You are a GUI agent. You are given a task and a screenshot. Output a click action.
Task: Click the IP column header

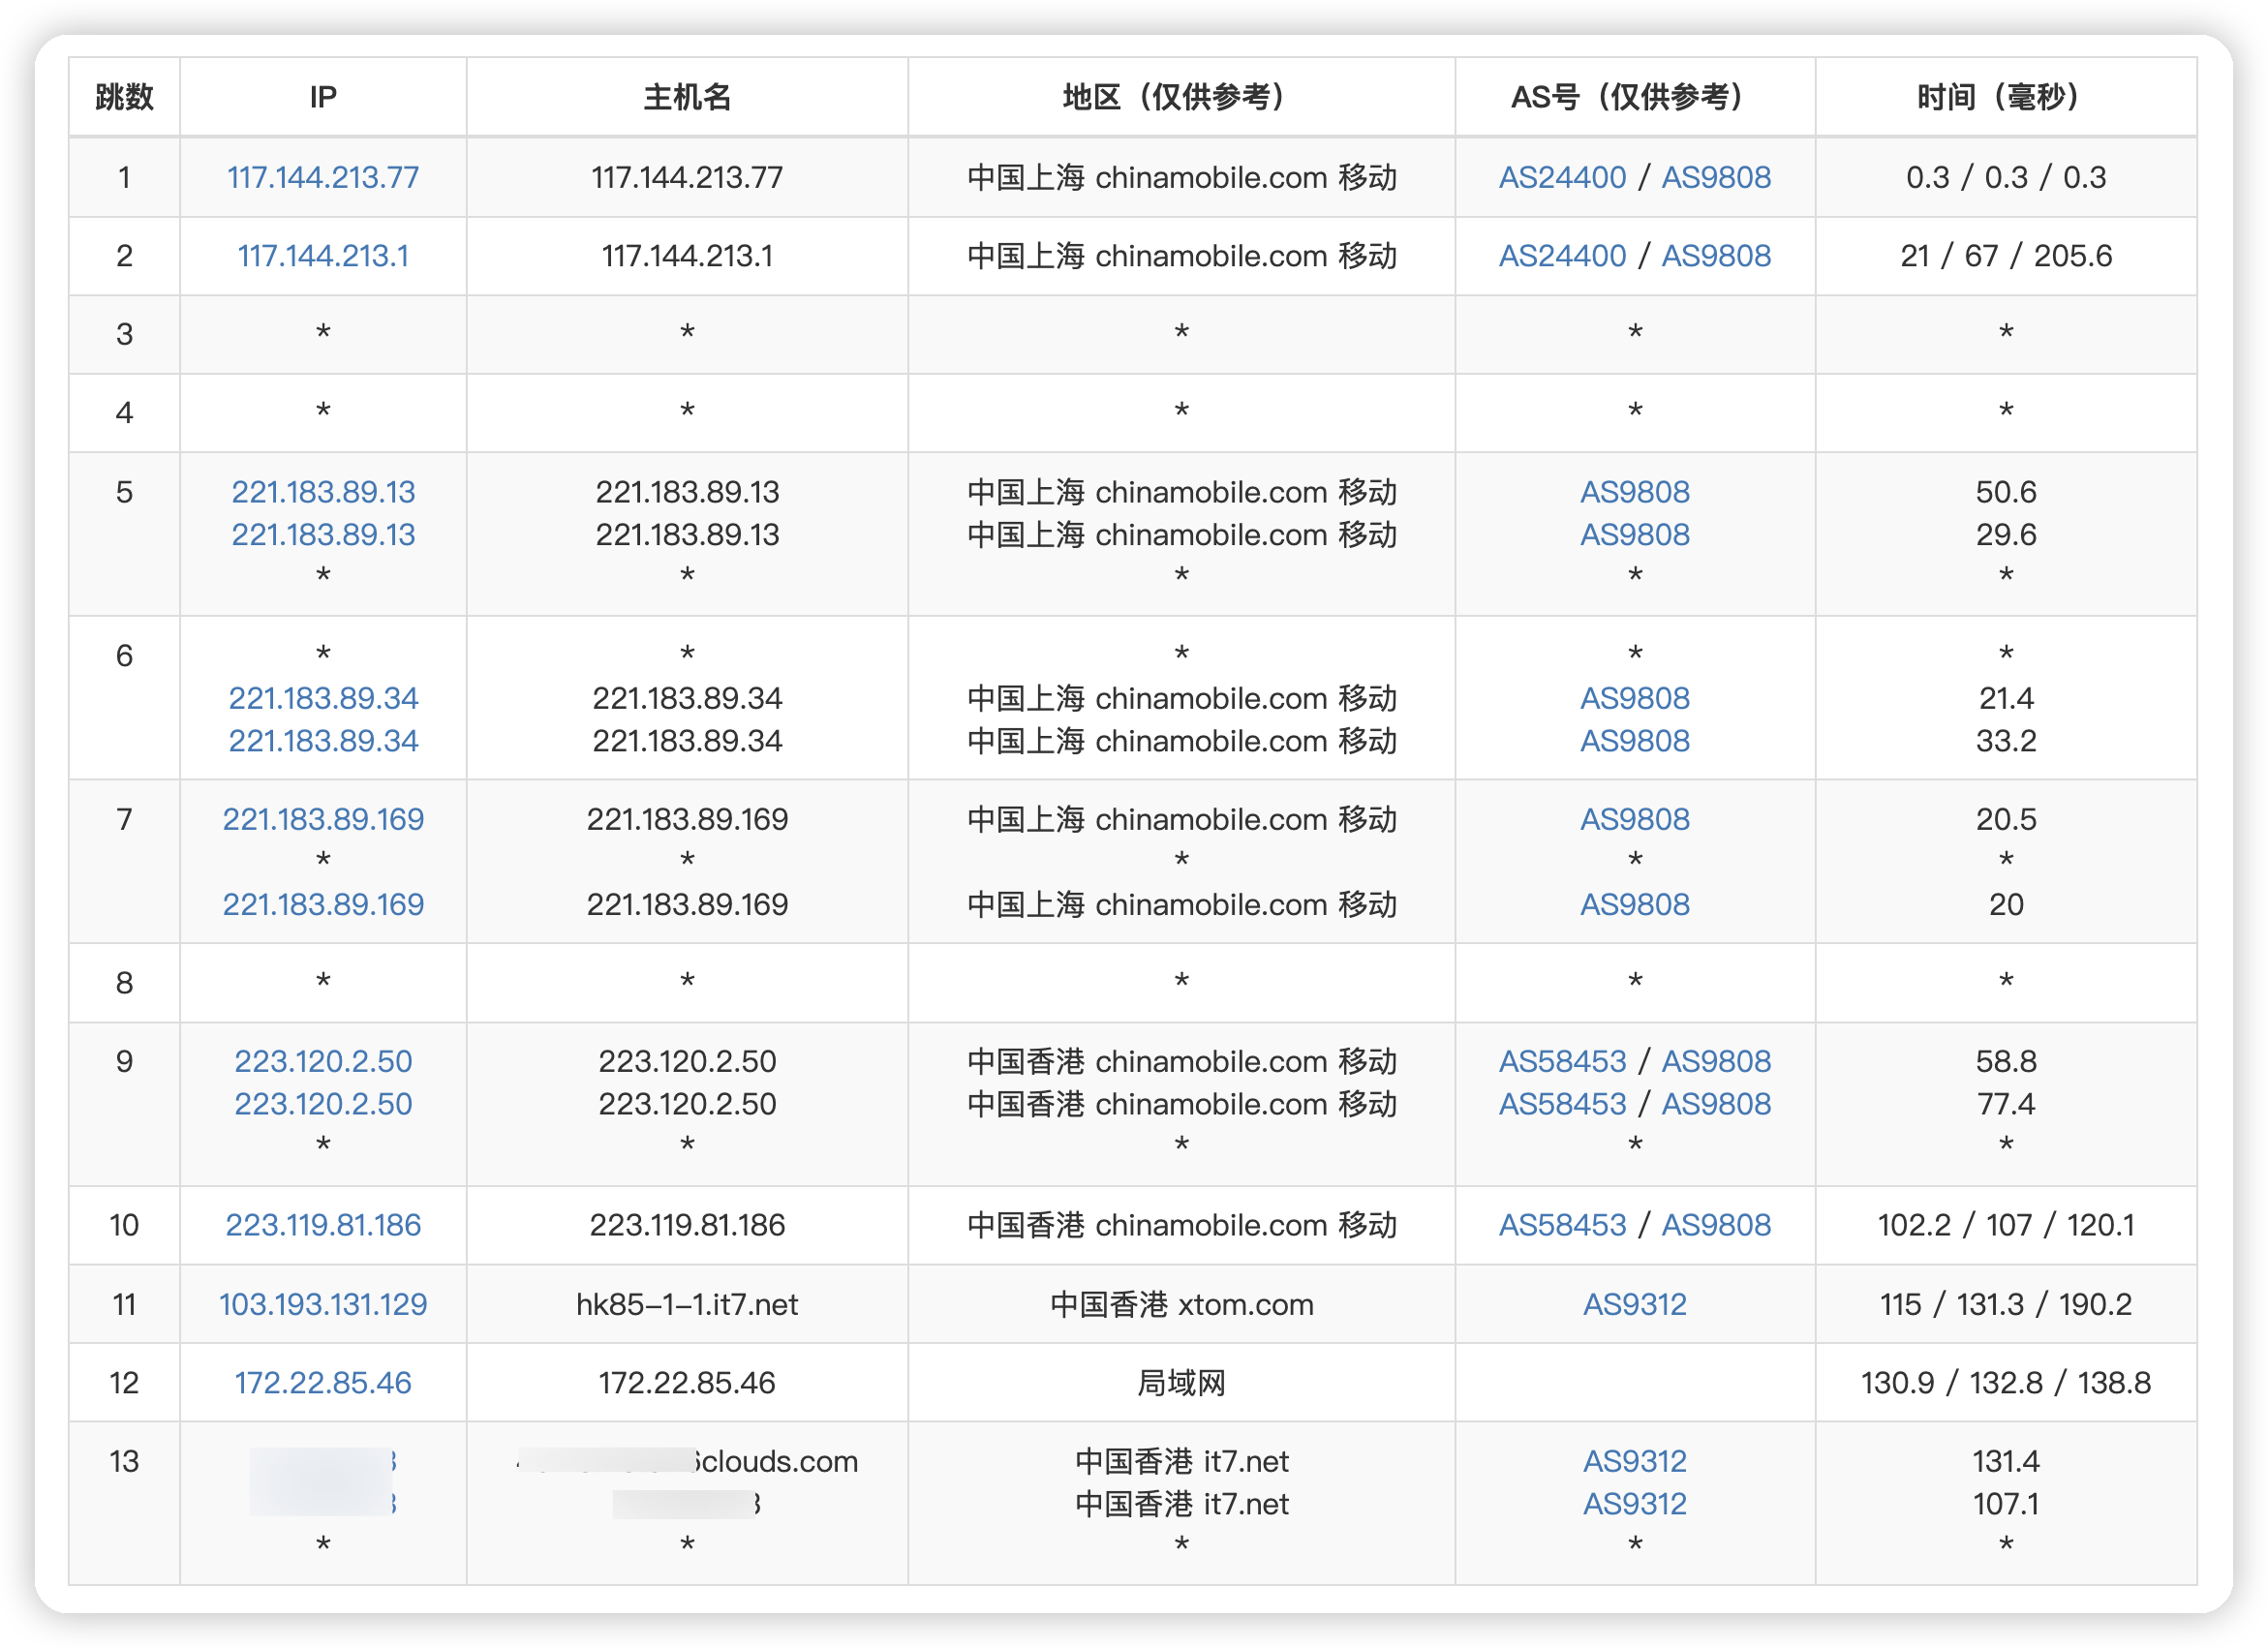(323, 97)
